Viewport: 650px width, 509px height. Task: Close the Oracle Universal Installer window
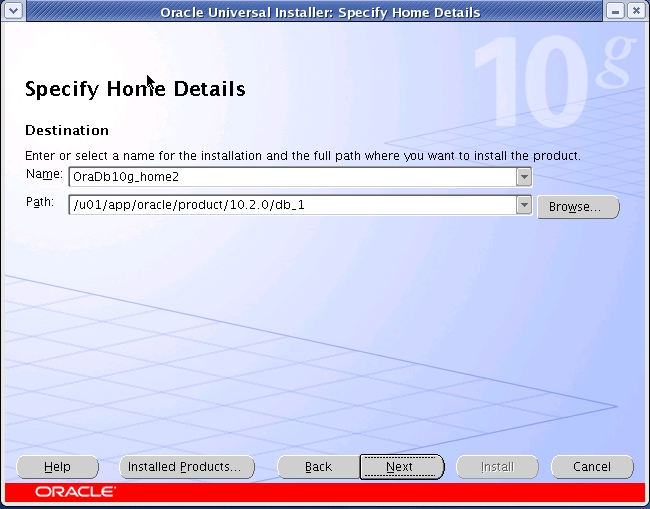click(x=636, y=11)
